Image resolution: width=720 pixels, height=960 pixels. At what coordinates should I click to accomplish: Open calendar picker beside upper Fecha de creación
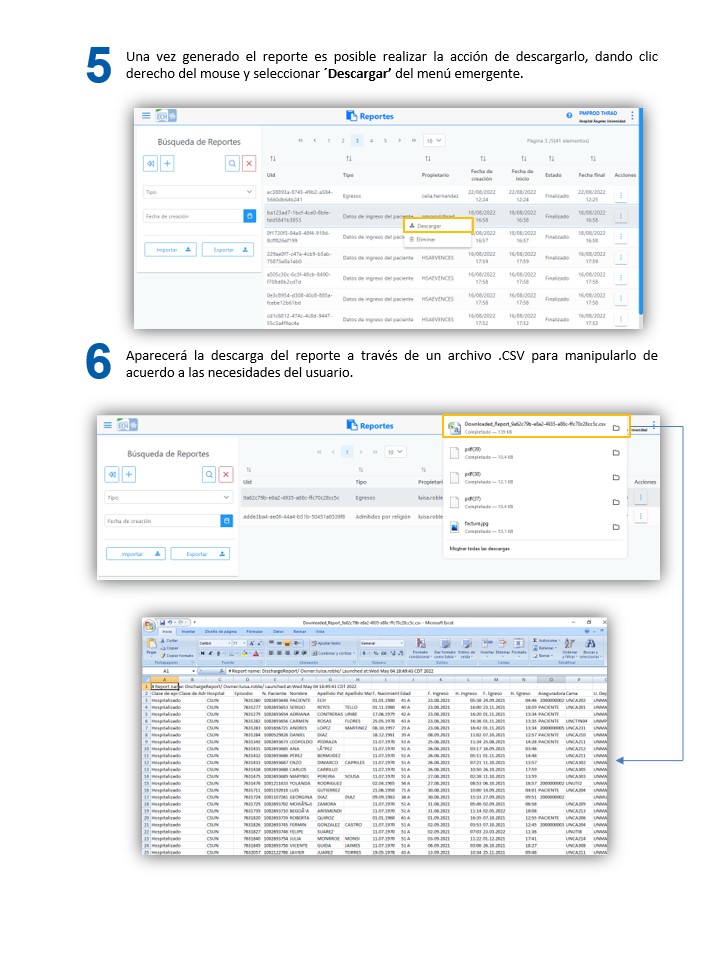tap(249, 215)
